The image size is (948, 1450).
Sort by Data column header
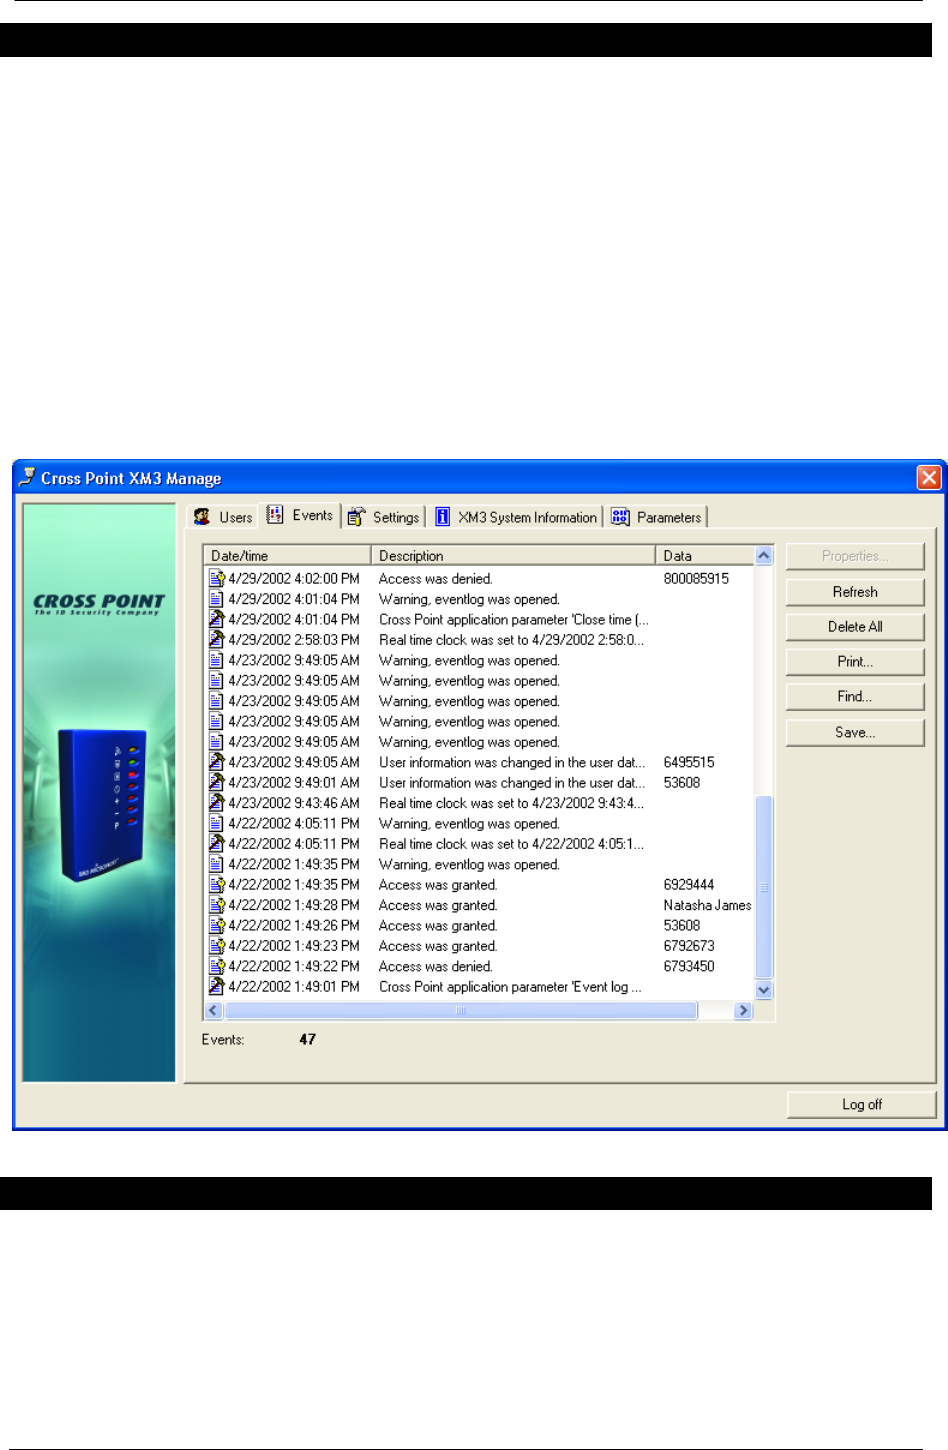tap(705, 556)
